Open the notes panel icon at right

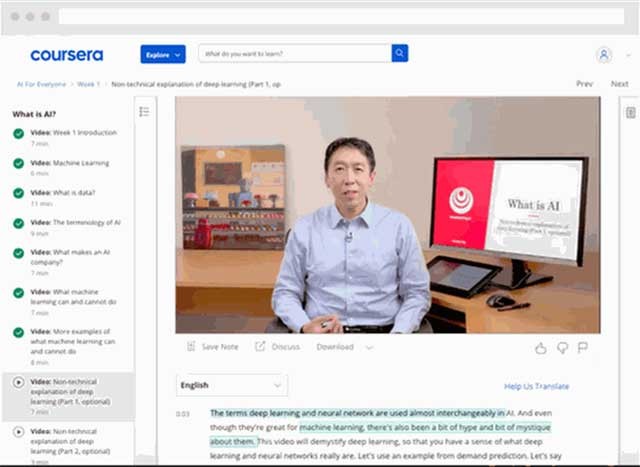(x=630, y=112)
